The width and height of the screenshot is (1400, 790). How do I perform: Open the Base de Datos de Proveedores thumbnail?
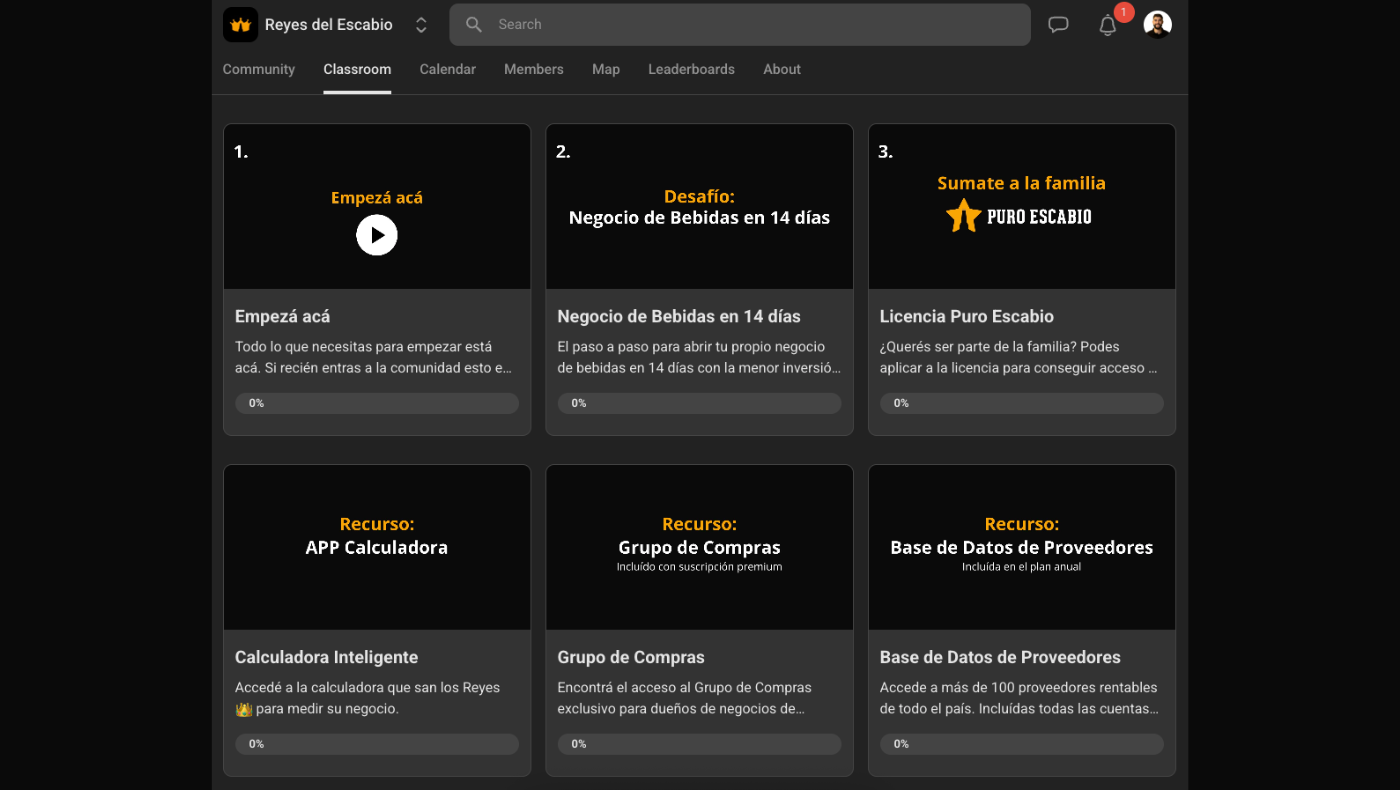pos(1021,547)
